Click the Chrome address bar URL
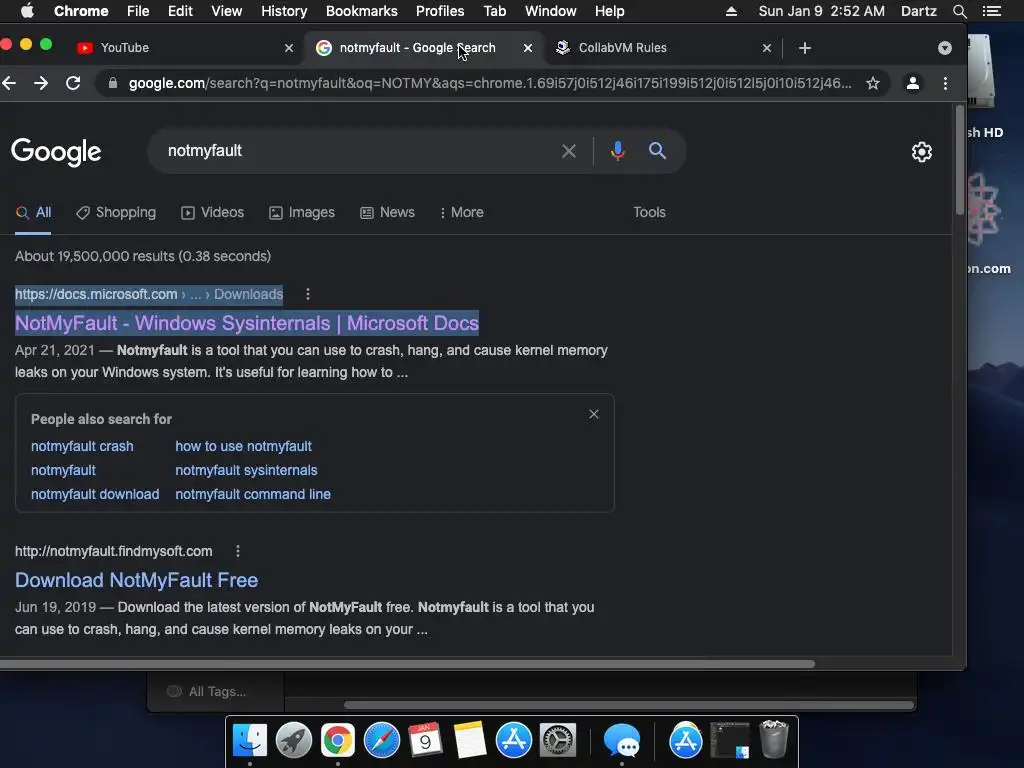Image resolution: width=1024 pixels, height=768 pixels. (x=490, y=83)
